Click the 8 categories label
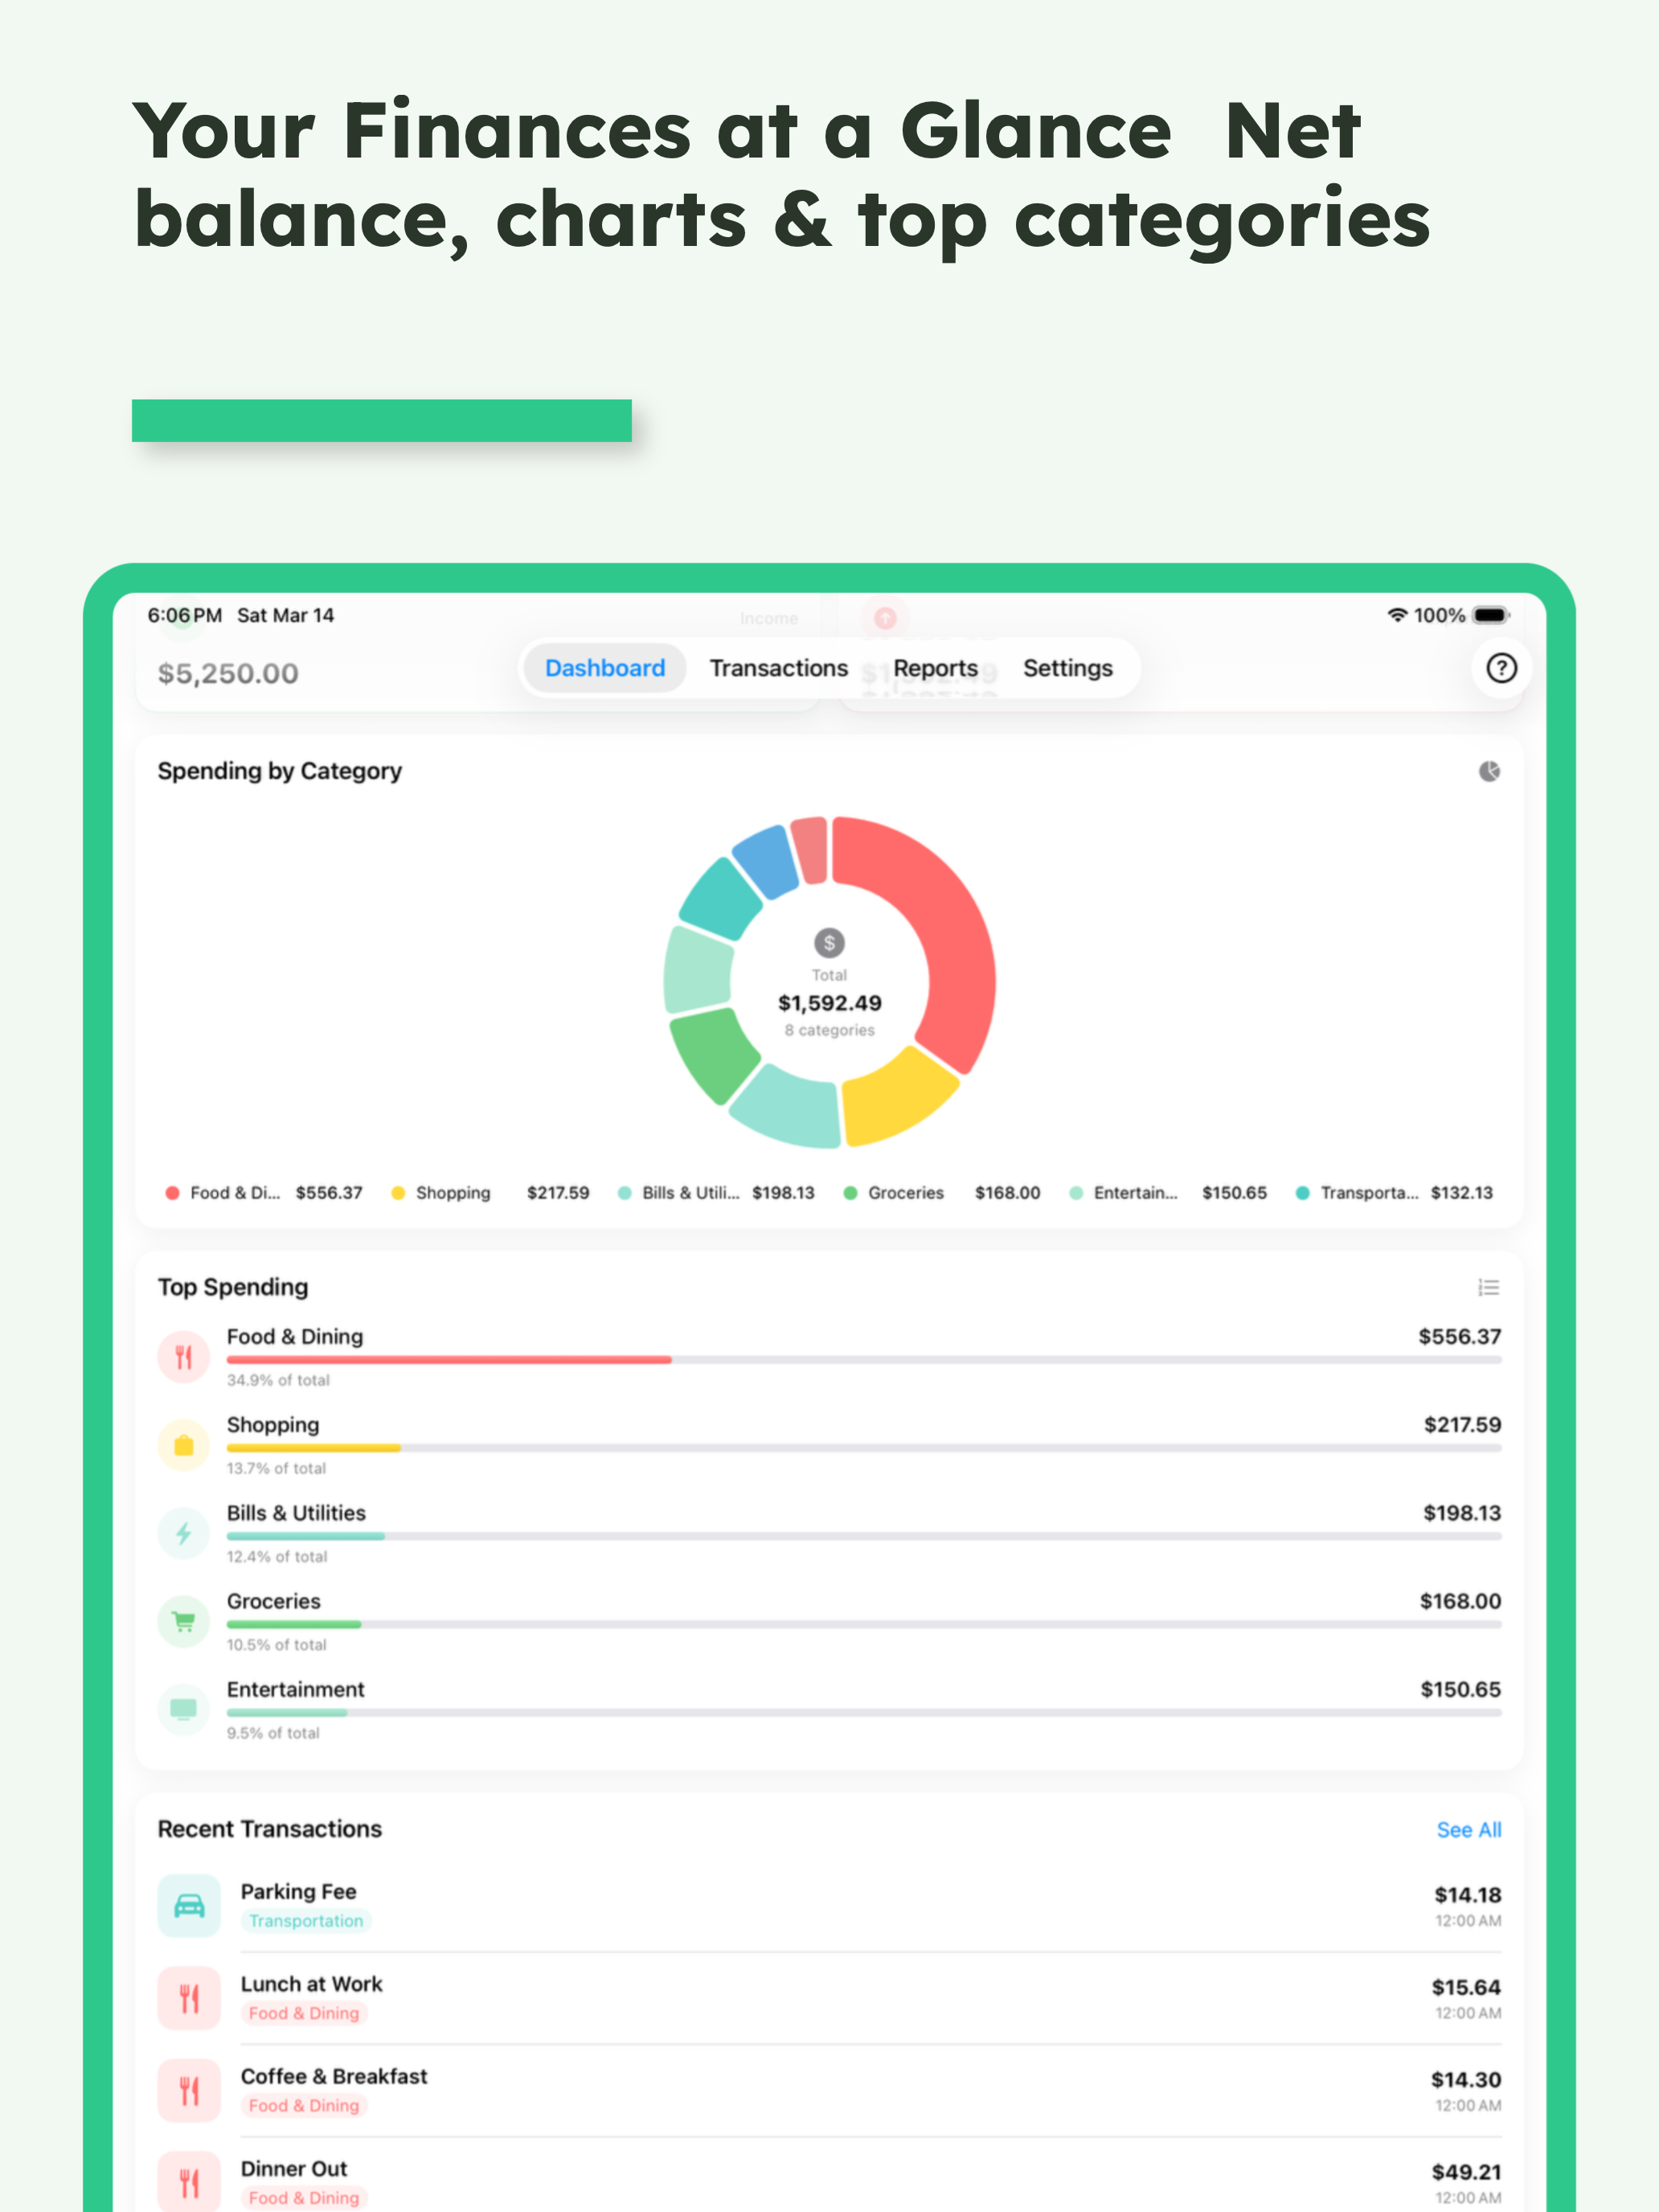This screenshot has width=1659, height=2212. (829, 1030)
